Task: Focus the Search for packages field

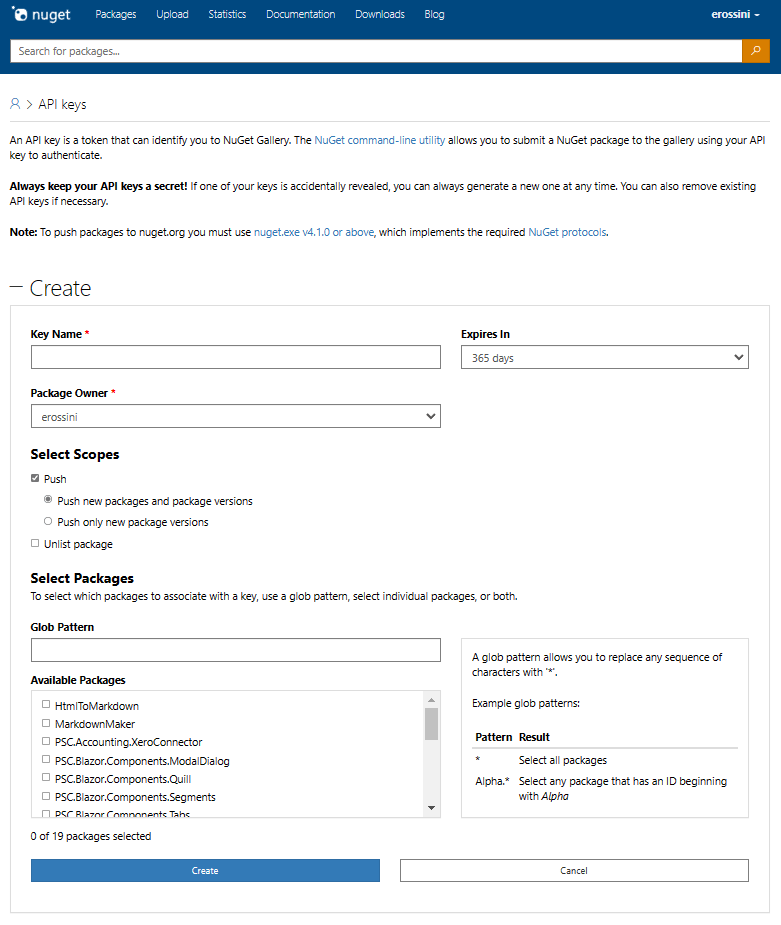Action: click(376, 51)
